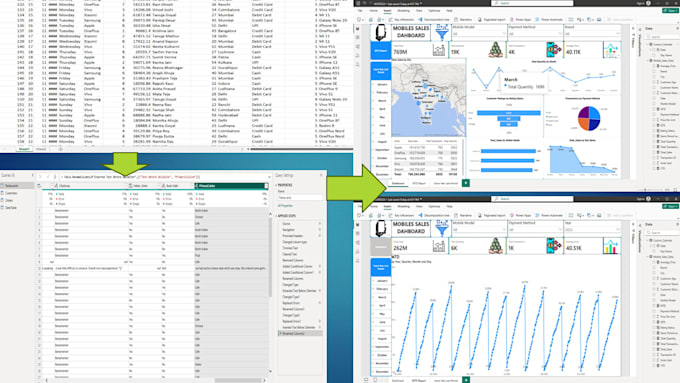Collapse APPLIED STEPS section in Power Query
This screenshot has width=680, height=383.
click(x=277, y=216)
